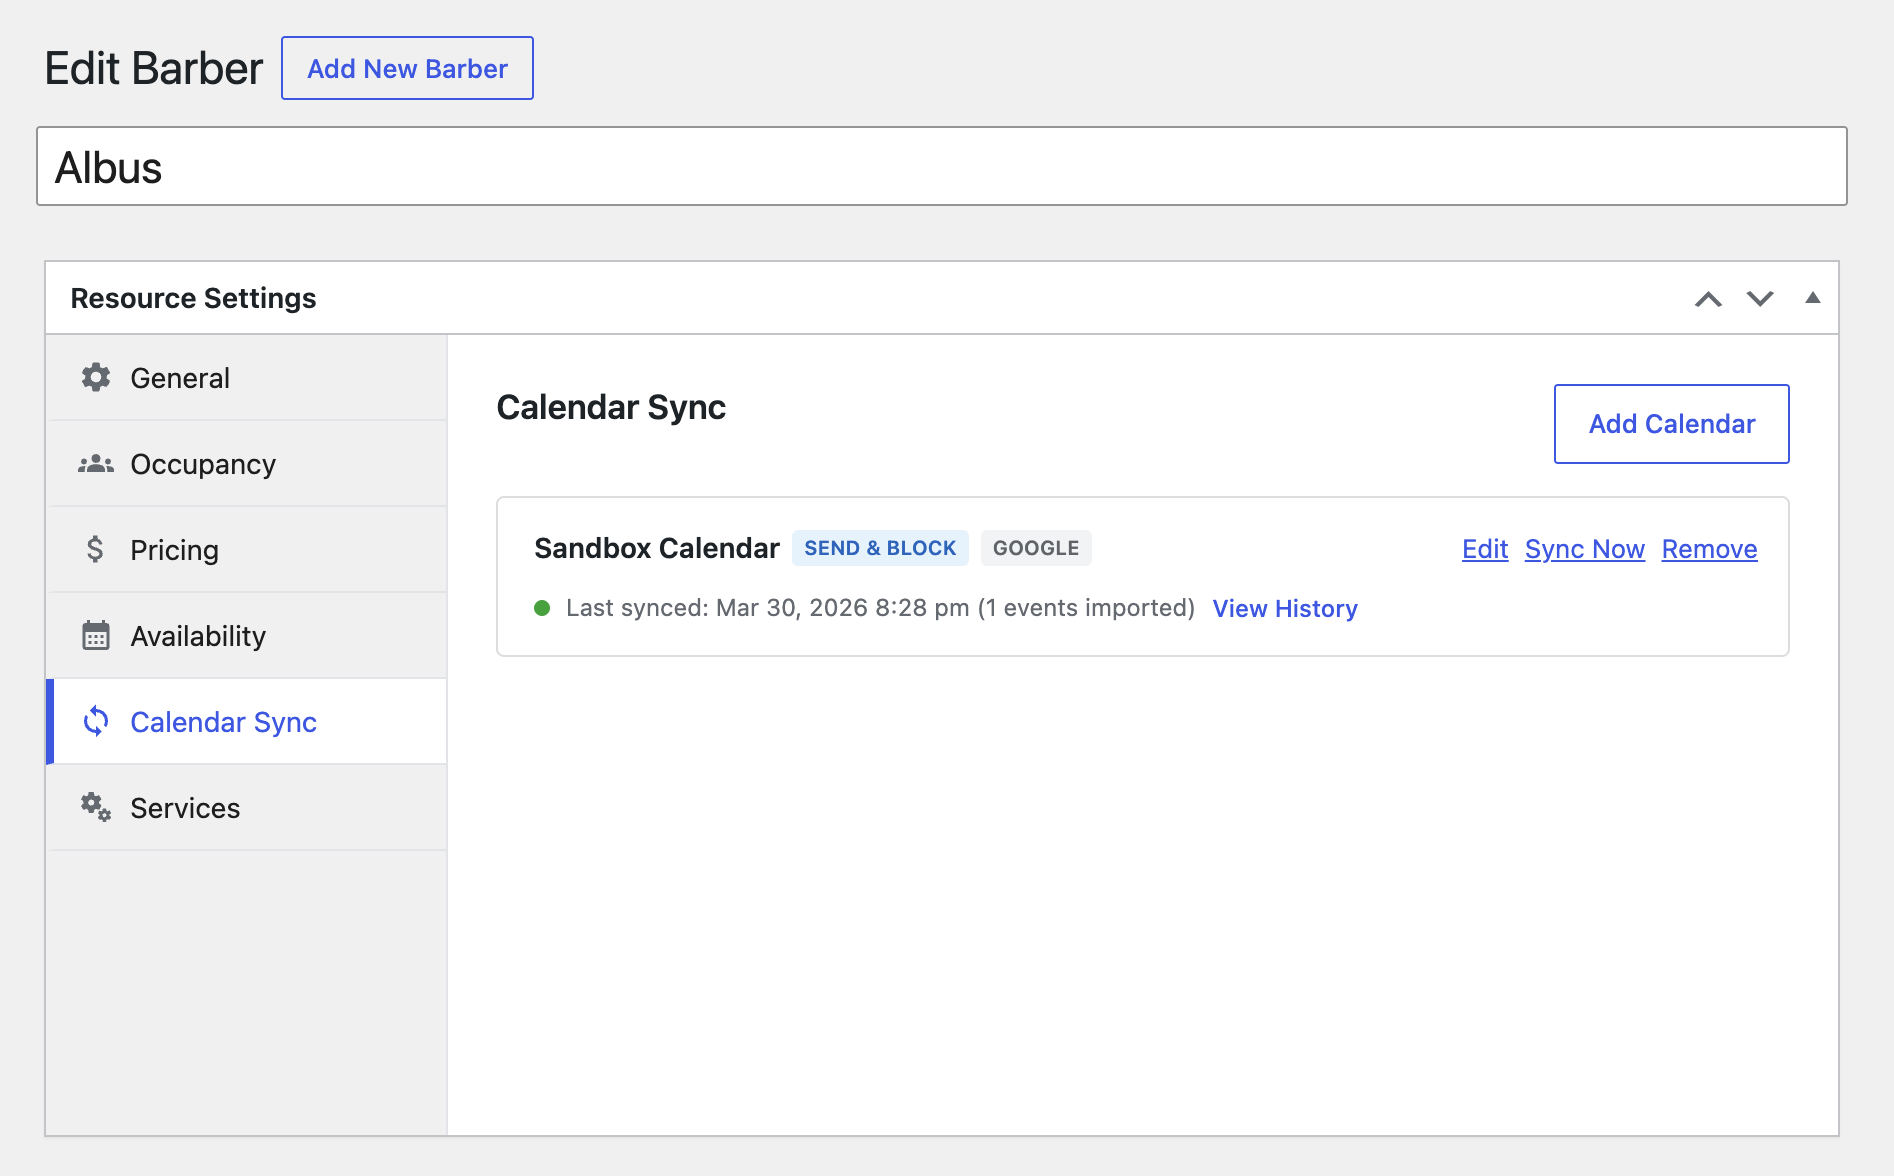Click the General gear icon
This screenshot has height=1176, width=1894.
(96, 378)
